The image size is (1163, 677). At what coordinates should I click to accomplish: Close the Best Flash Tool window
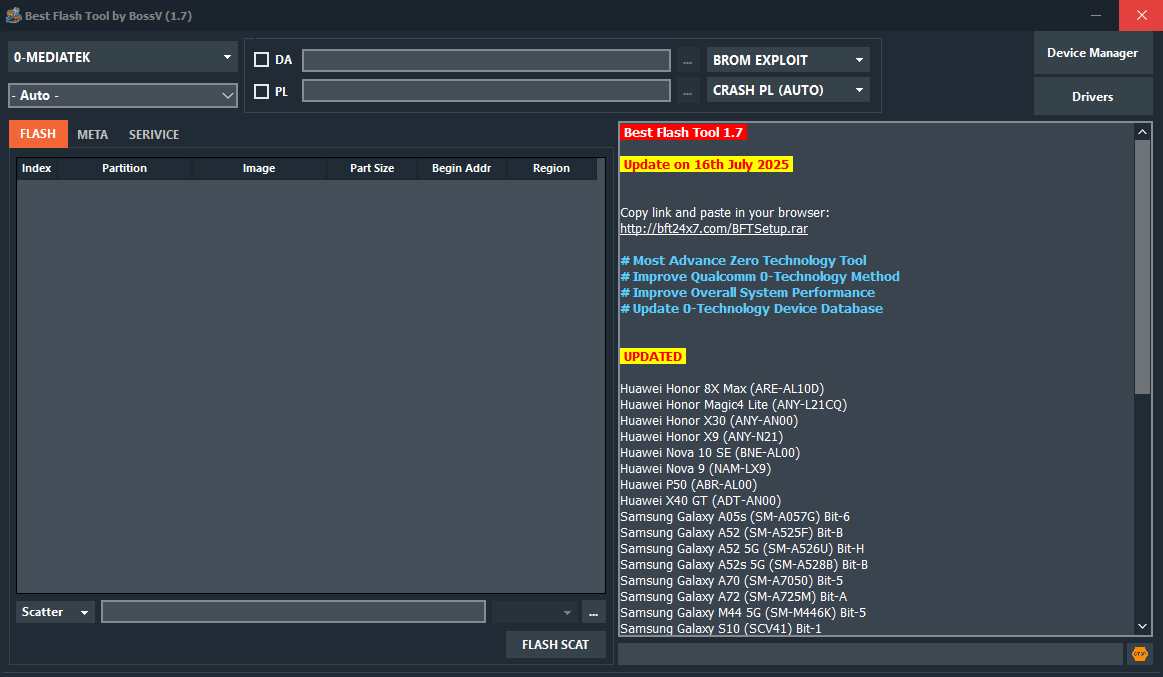point(1141,15)
